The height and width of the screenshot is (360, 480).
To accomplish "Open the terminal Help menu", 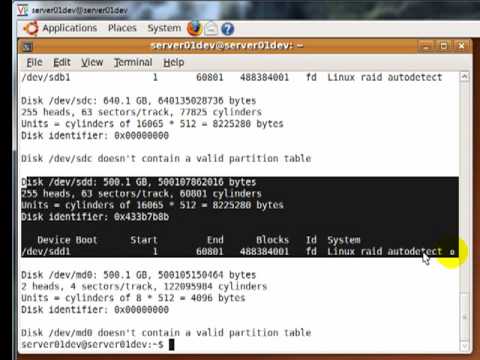I will pyautogui.click(x=174, y=62).
